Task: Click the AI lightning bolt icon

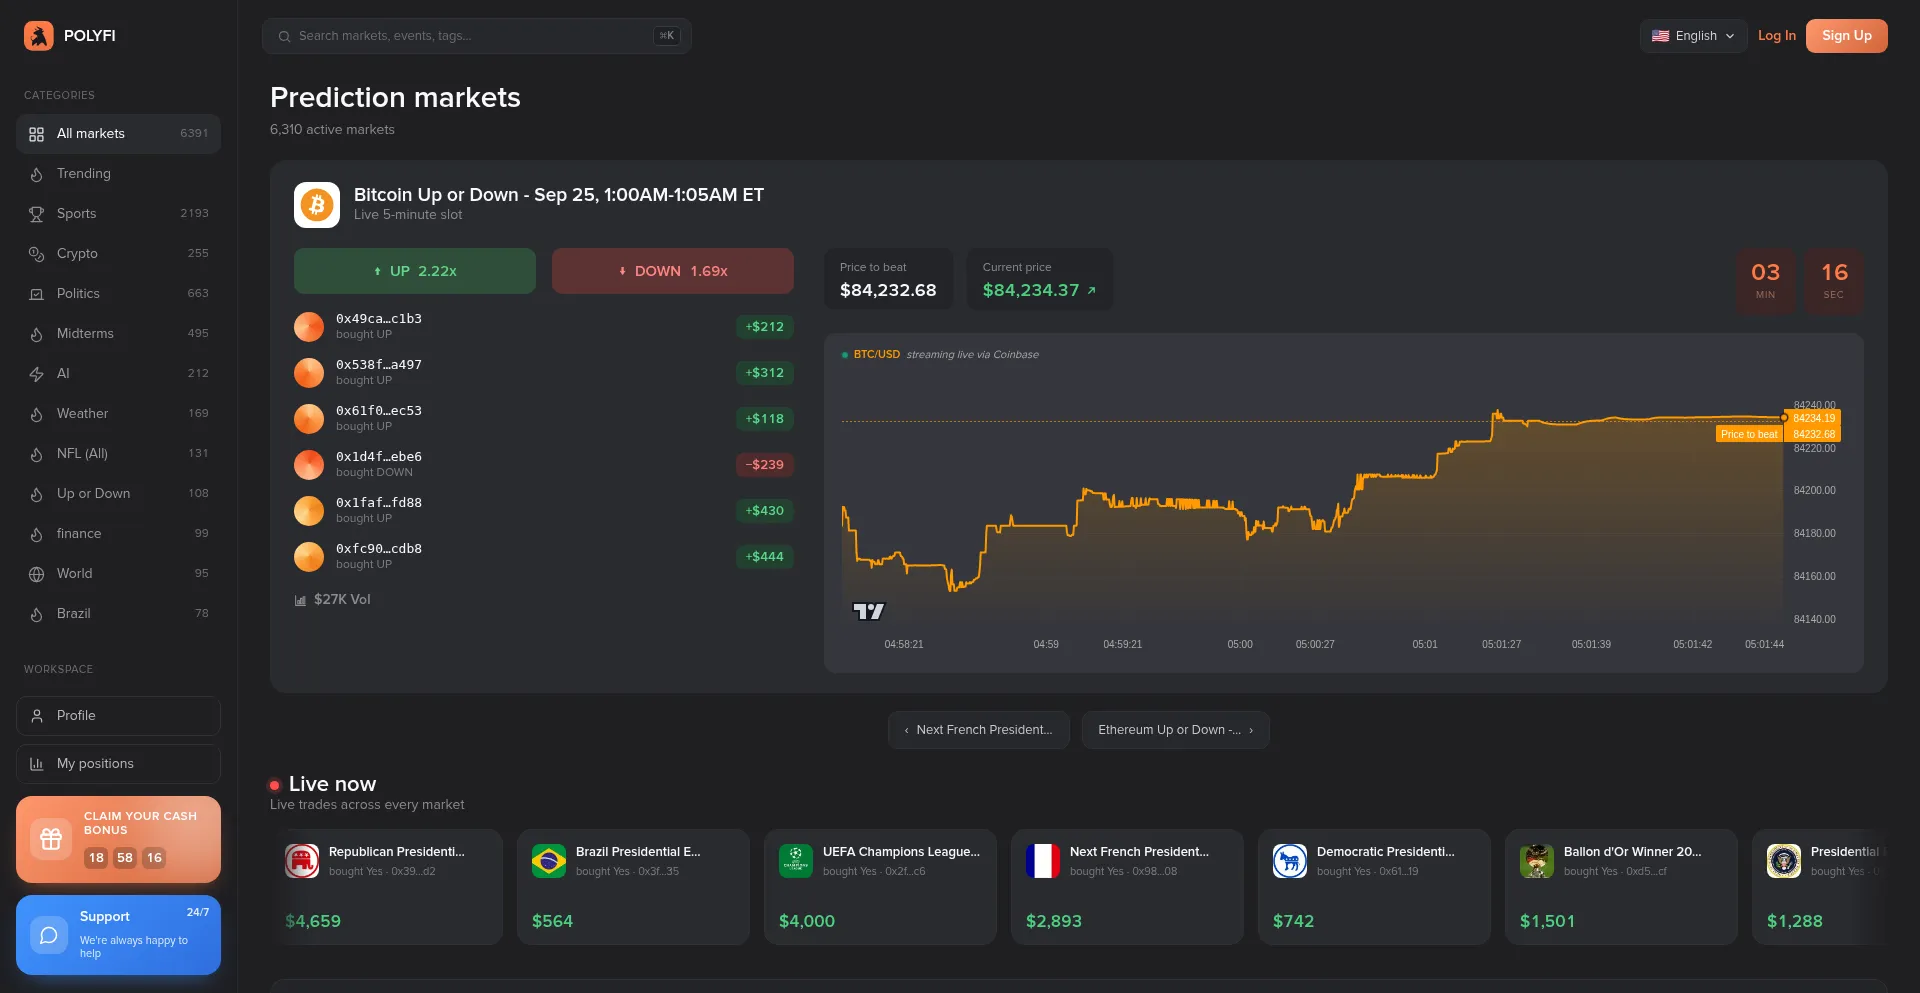Action: pos(37,374)
